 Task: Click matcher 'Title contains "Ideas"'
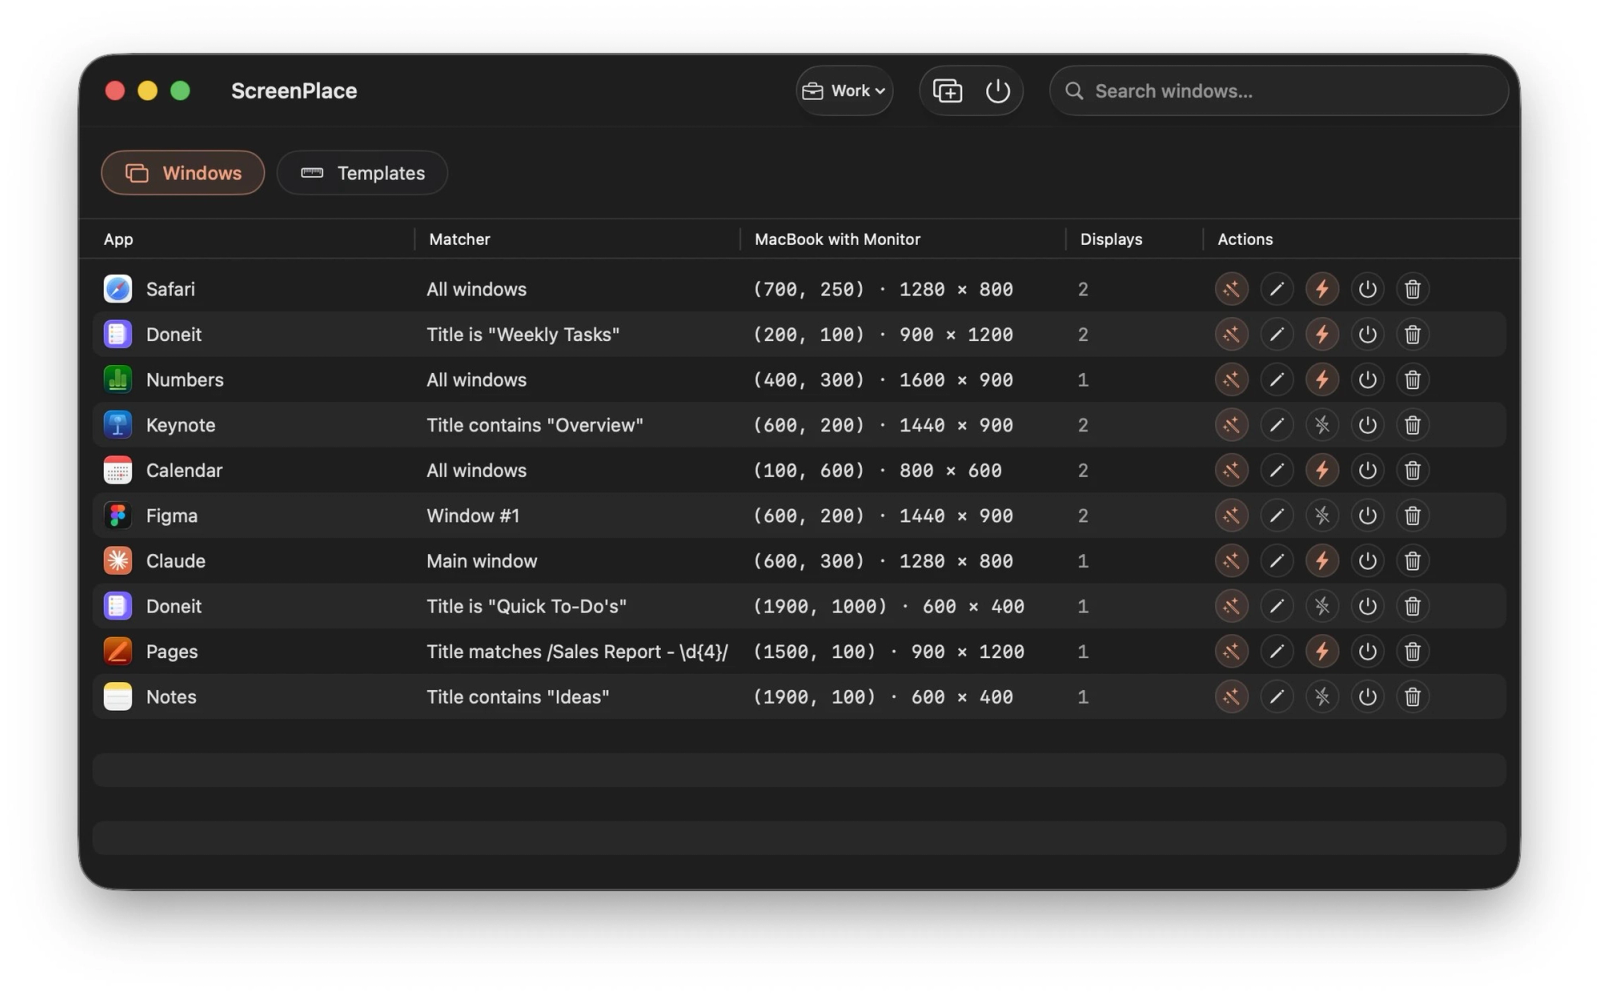518,697
